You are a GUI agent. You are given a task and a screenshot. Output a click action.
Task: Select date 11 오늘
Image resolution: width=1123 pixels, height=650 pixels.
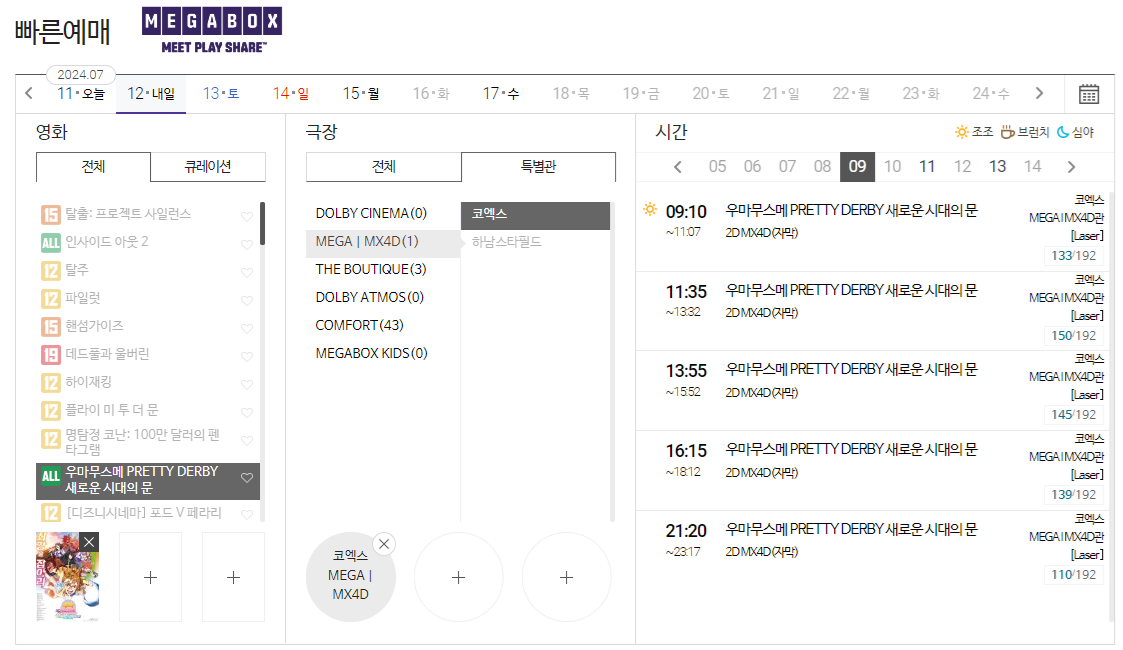(81, 94)
